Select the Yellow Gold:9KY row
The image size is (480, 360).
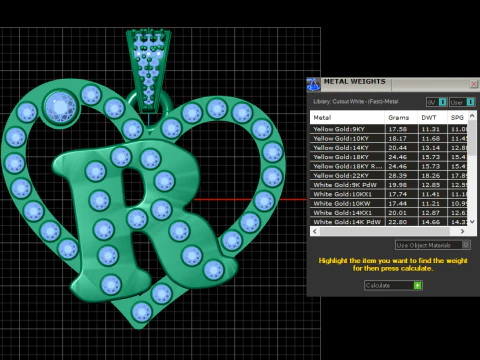[389, 129]
